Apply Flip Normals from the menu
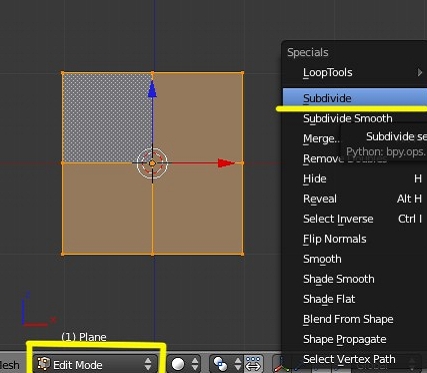This screenshot has height=373, width=427. [355, 239]
